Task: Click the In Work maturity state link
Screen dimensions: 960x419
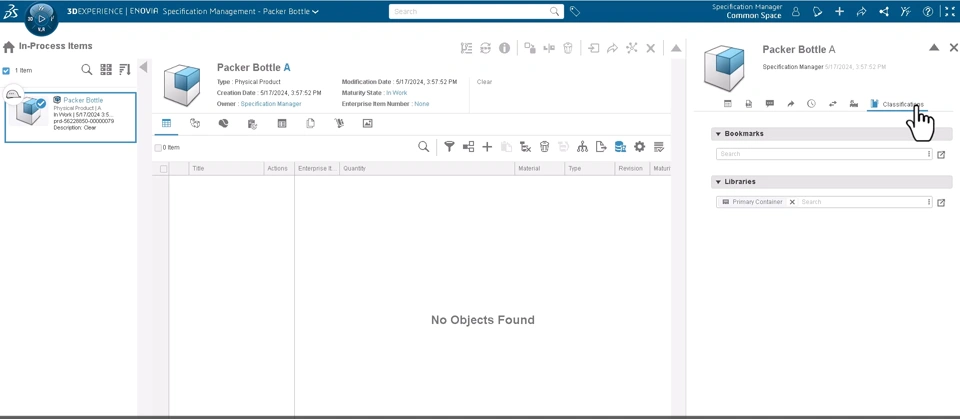Action: [x=396, y=93]
